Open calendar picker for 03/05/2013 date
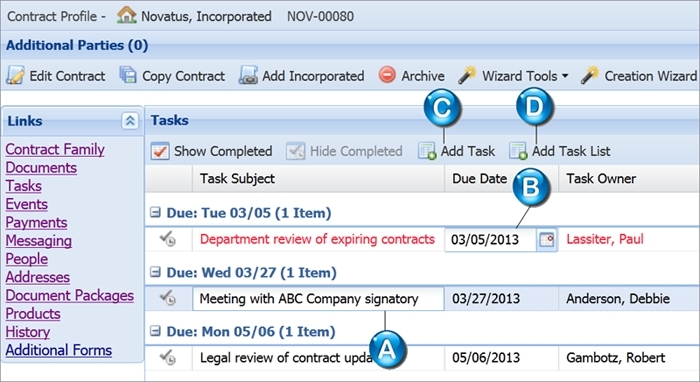This screenshot has width=700, height=382. (x=546, y=240)
